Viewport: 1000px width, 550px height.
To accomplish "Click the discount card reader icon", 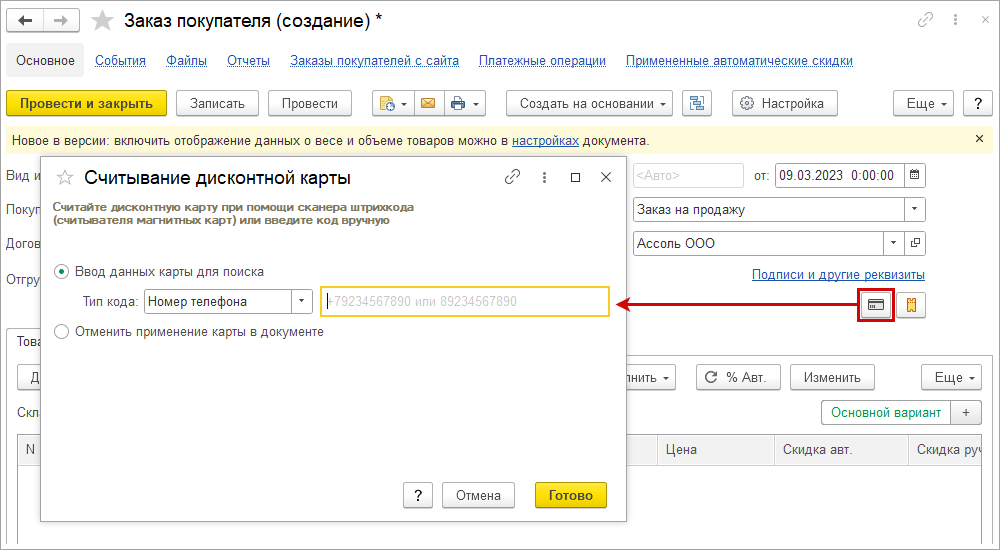I will 876,305.
